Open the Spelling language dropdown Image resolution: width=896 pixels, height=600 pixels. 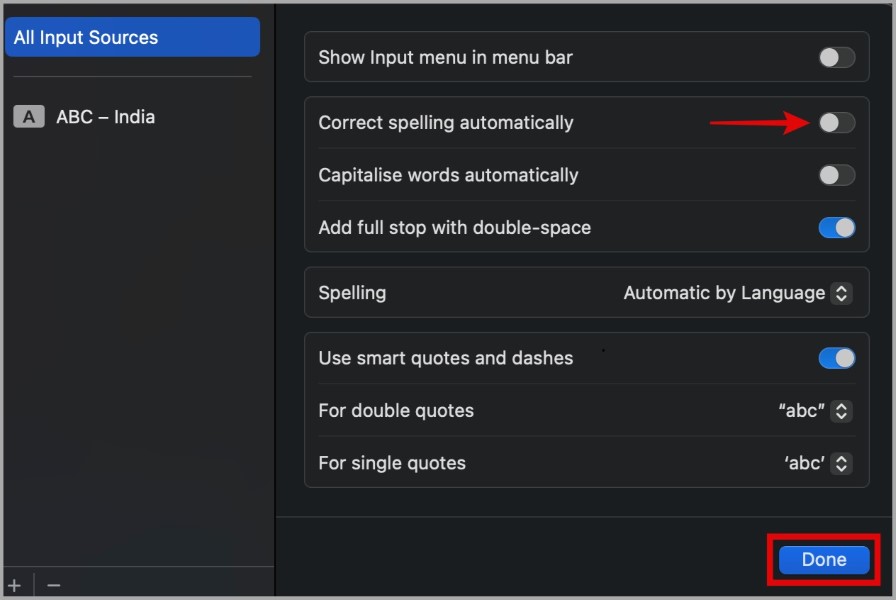(841, 293)
